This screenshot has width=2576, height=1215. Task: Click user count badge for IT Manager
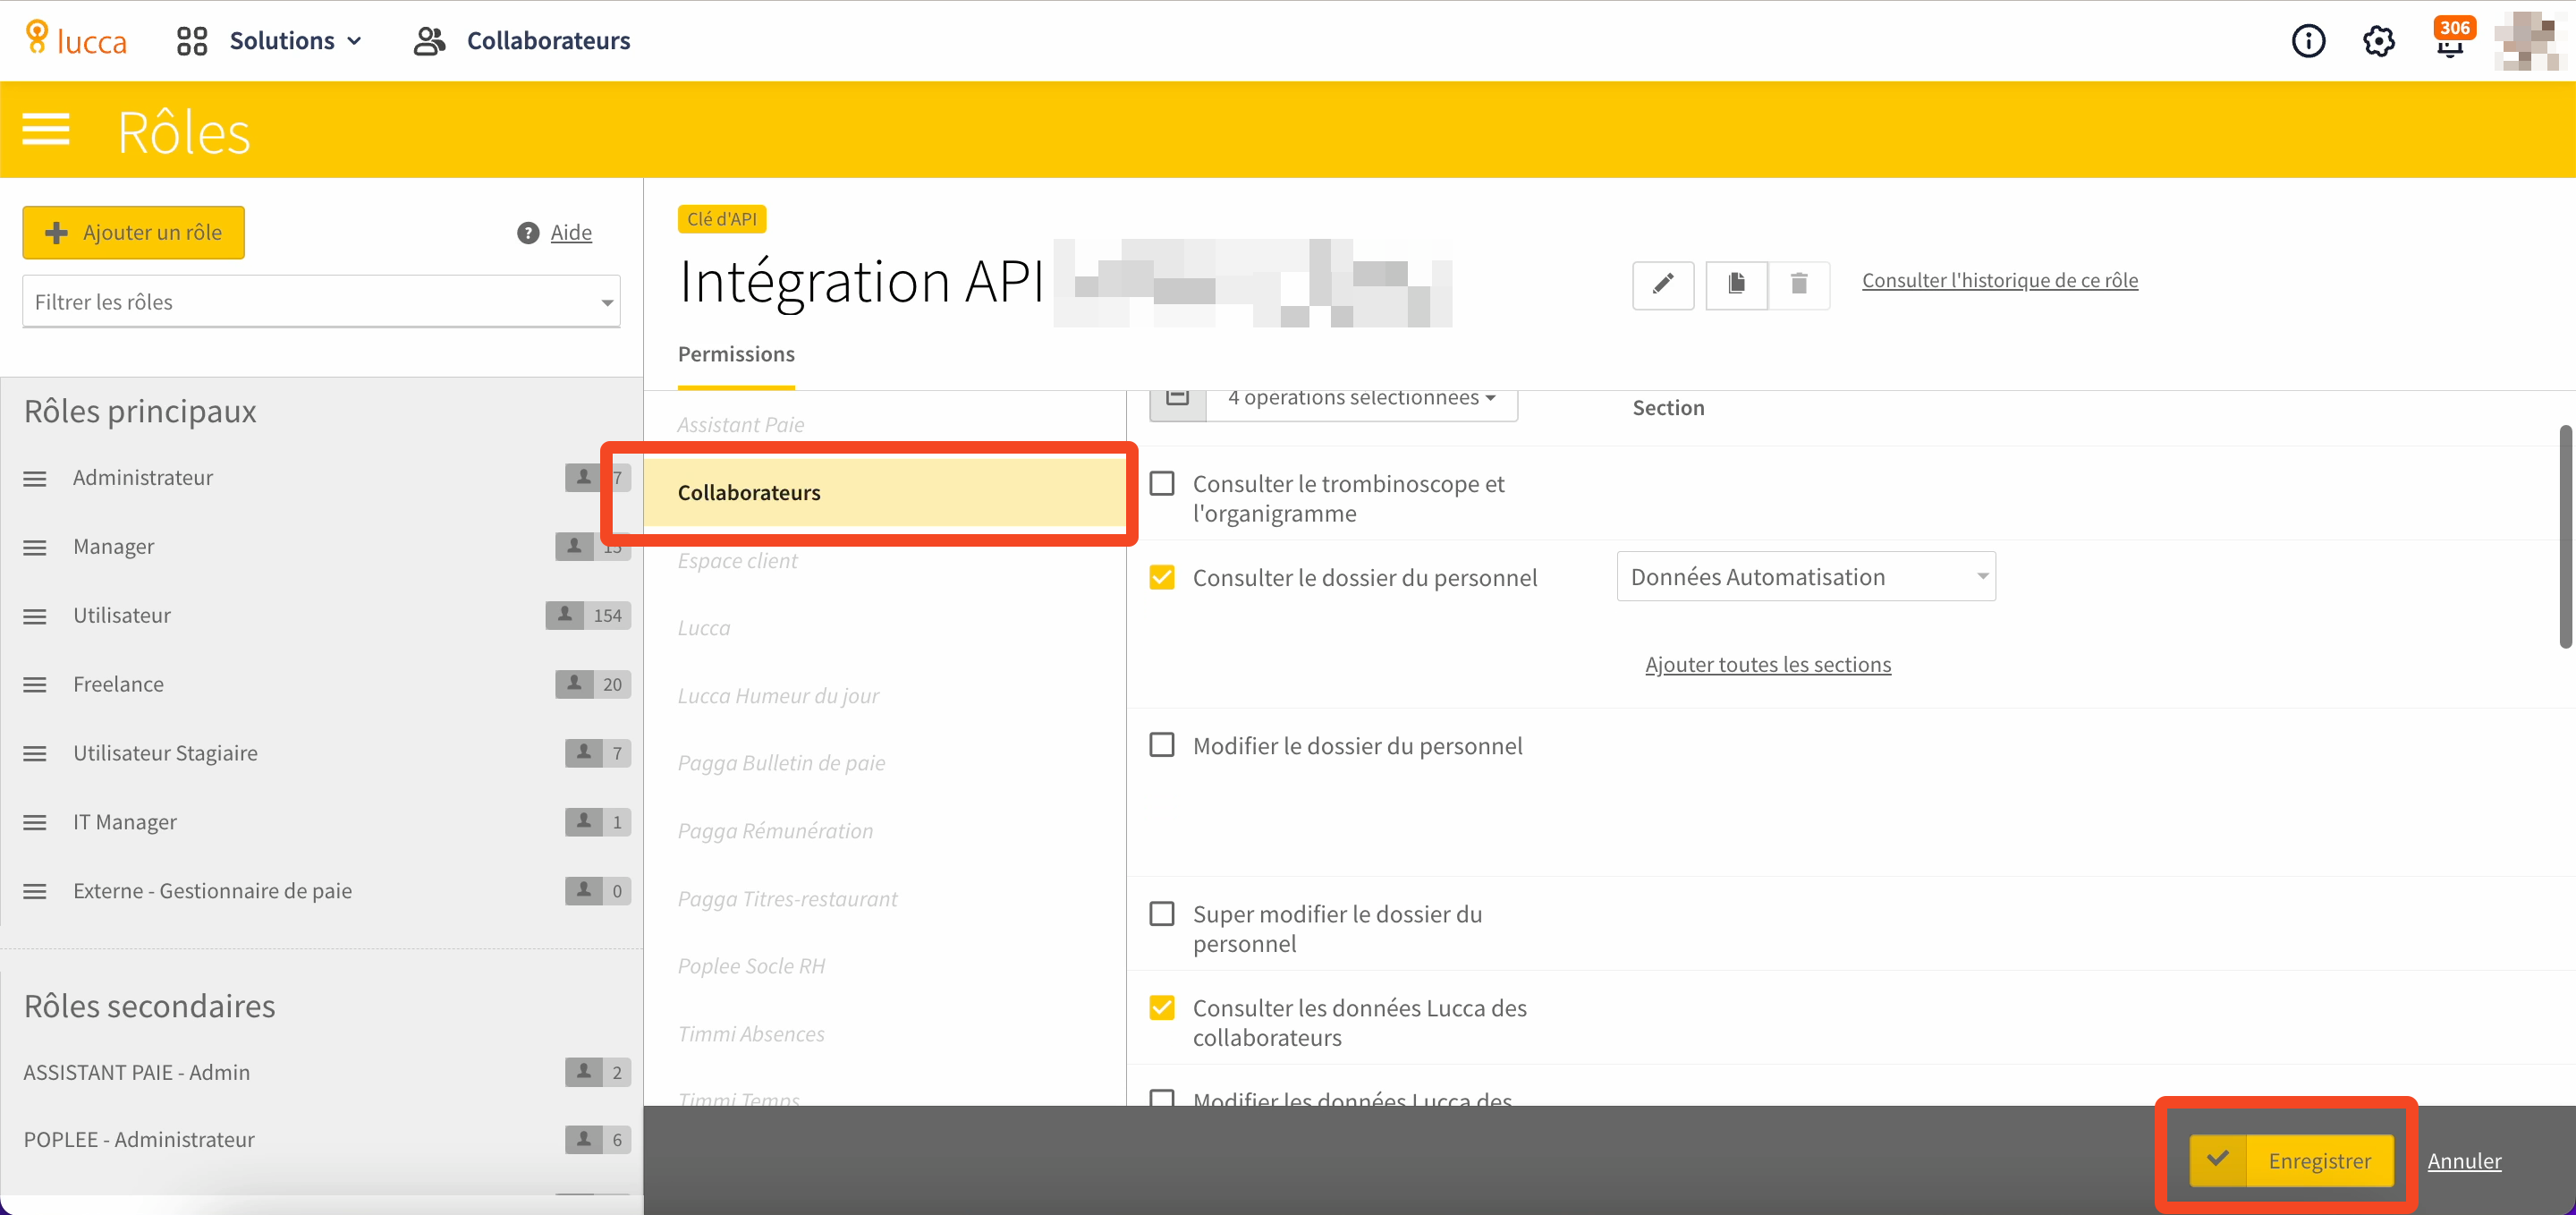pyautogui.click(x=598, y=822)
